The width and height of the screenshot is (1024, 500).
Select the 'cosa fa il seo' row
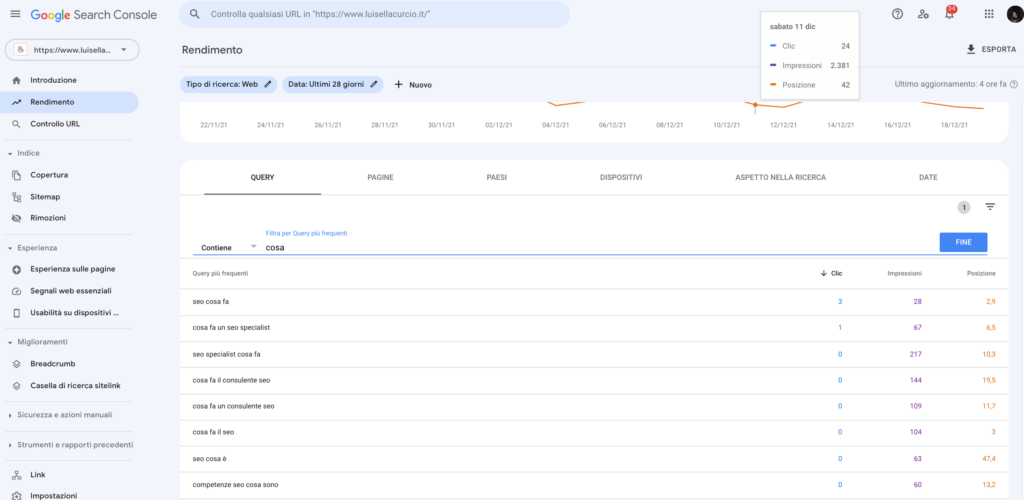point(594,432)
